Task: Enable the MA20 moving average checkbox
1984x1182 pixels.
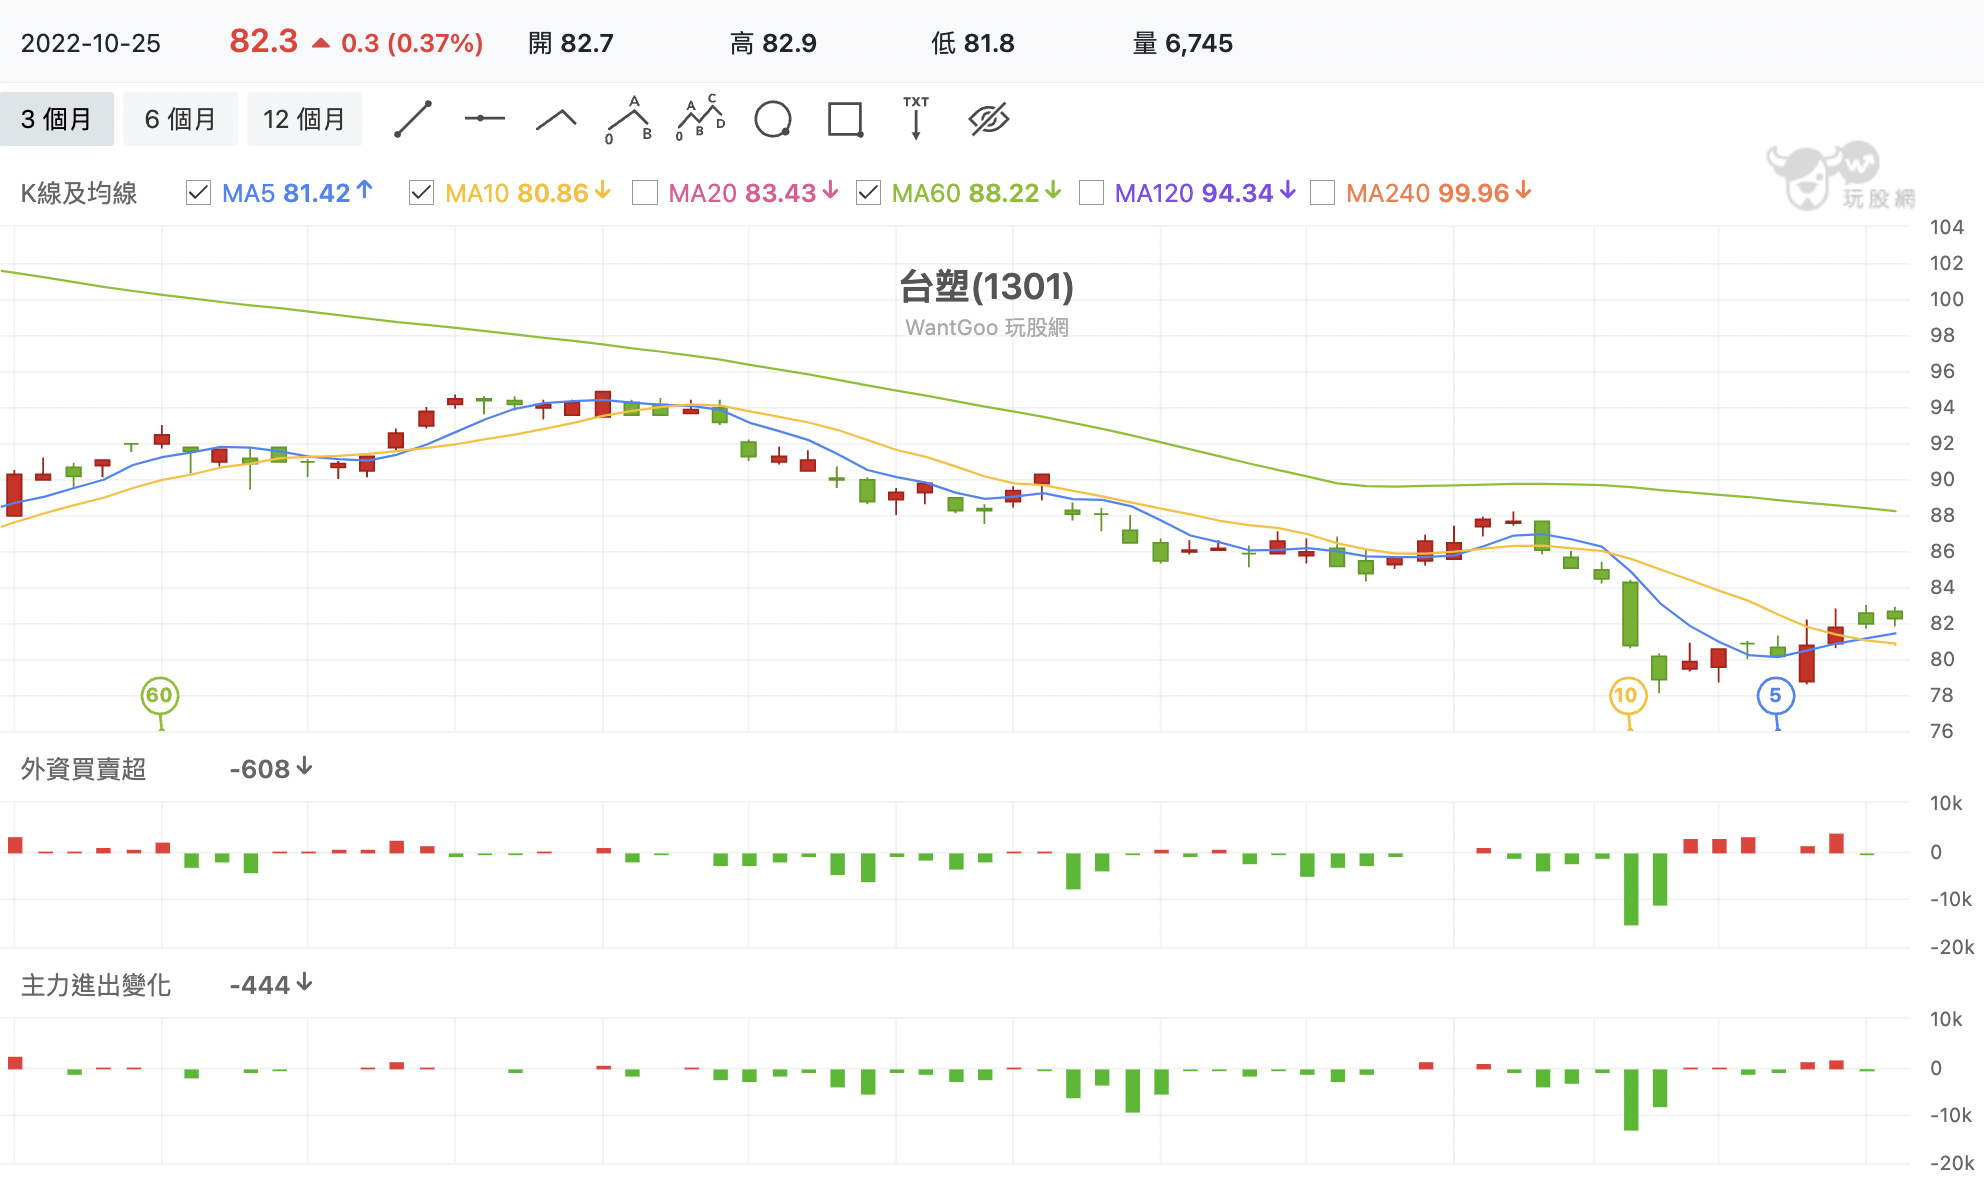Action: 646,192
